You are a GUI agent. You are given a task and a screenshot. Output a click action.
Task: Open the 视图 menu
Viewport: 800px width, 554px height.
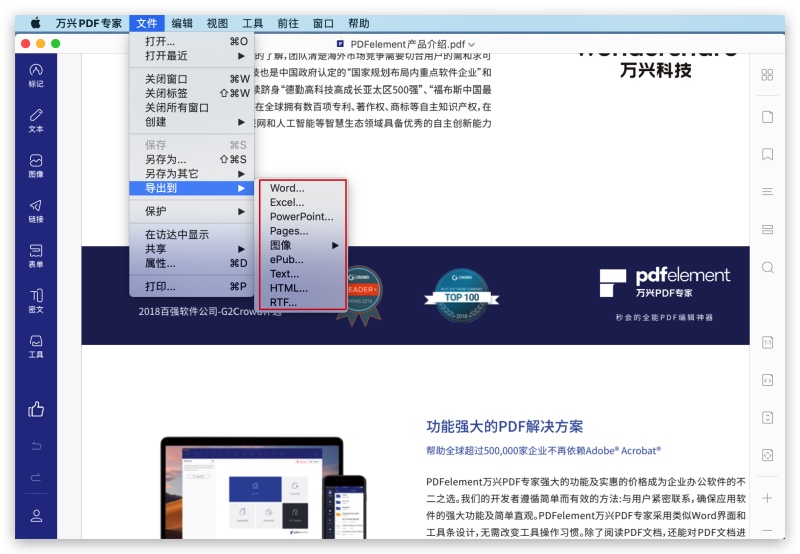coord(217,23)
